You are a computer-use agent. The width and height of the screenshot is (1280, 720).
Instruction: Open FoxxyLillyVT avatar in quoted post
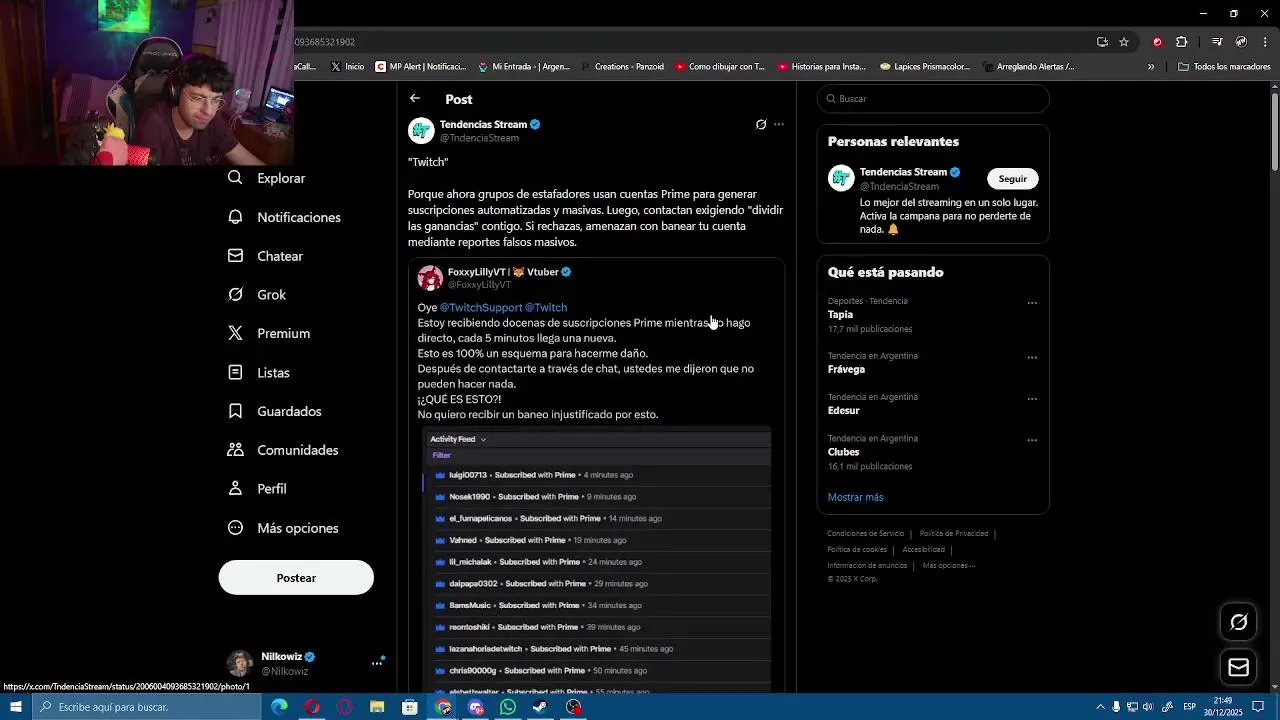pyautogui.click(x=430, y=278)
